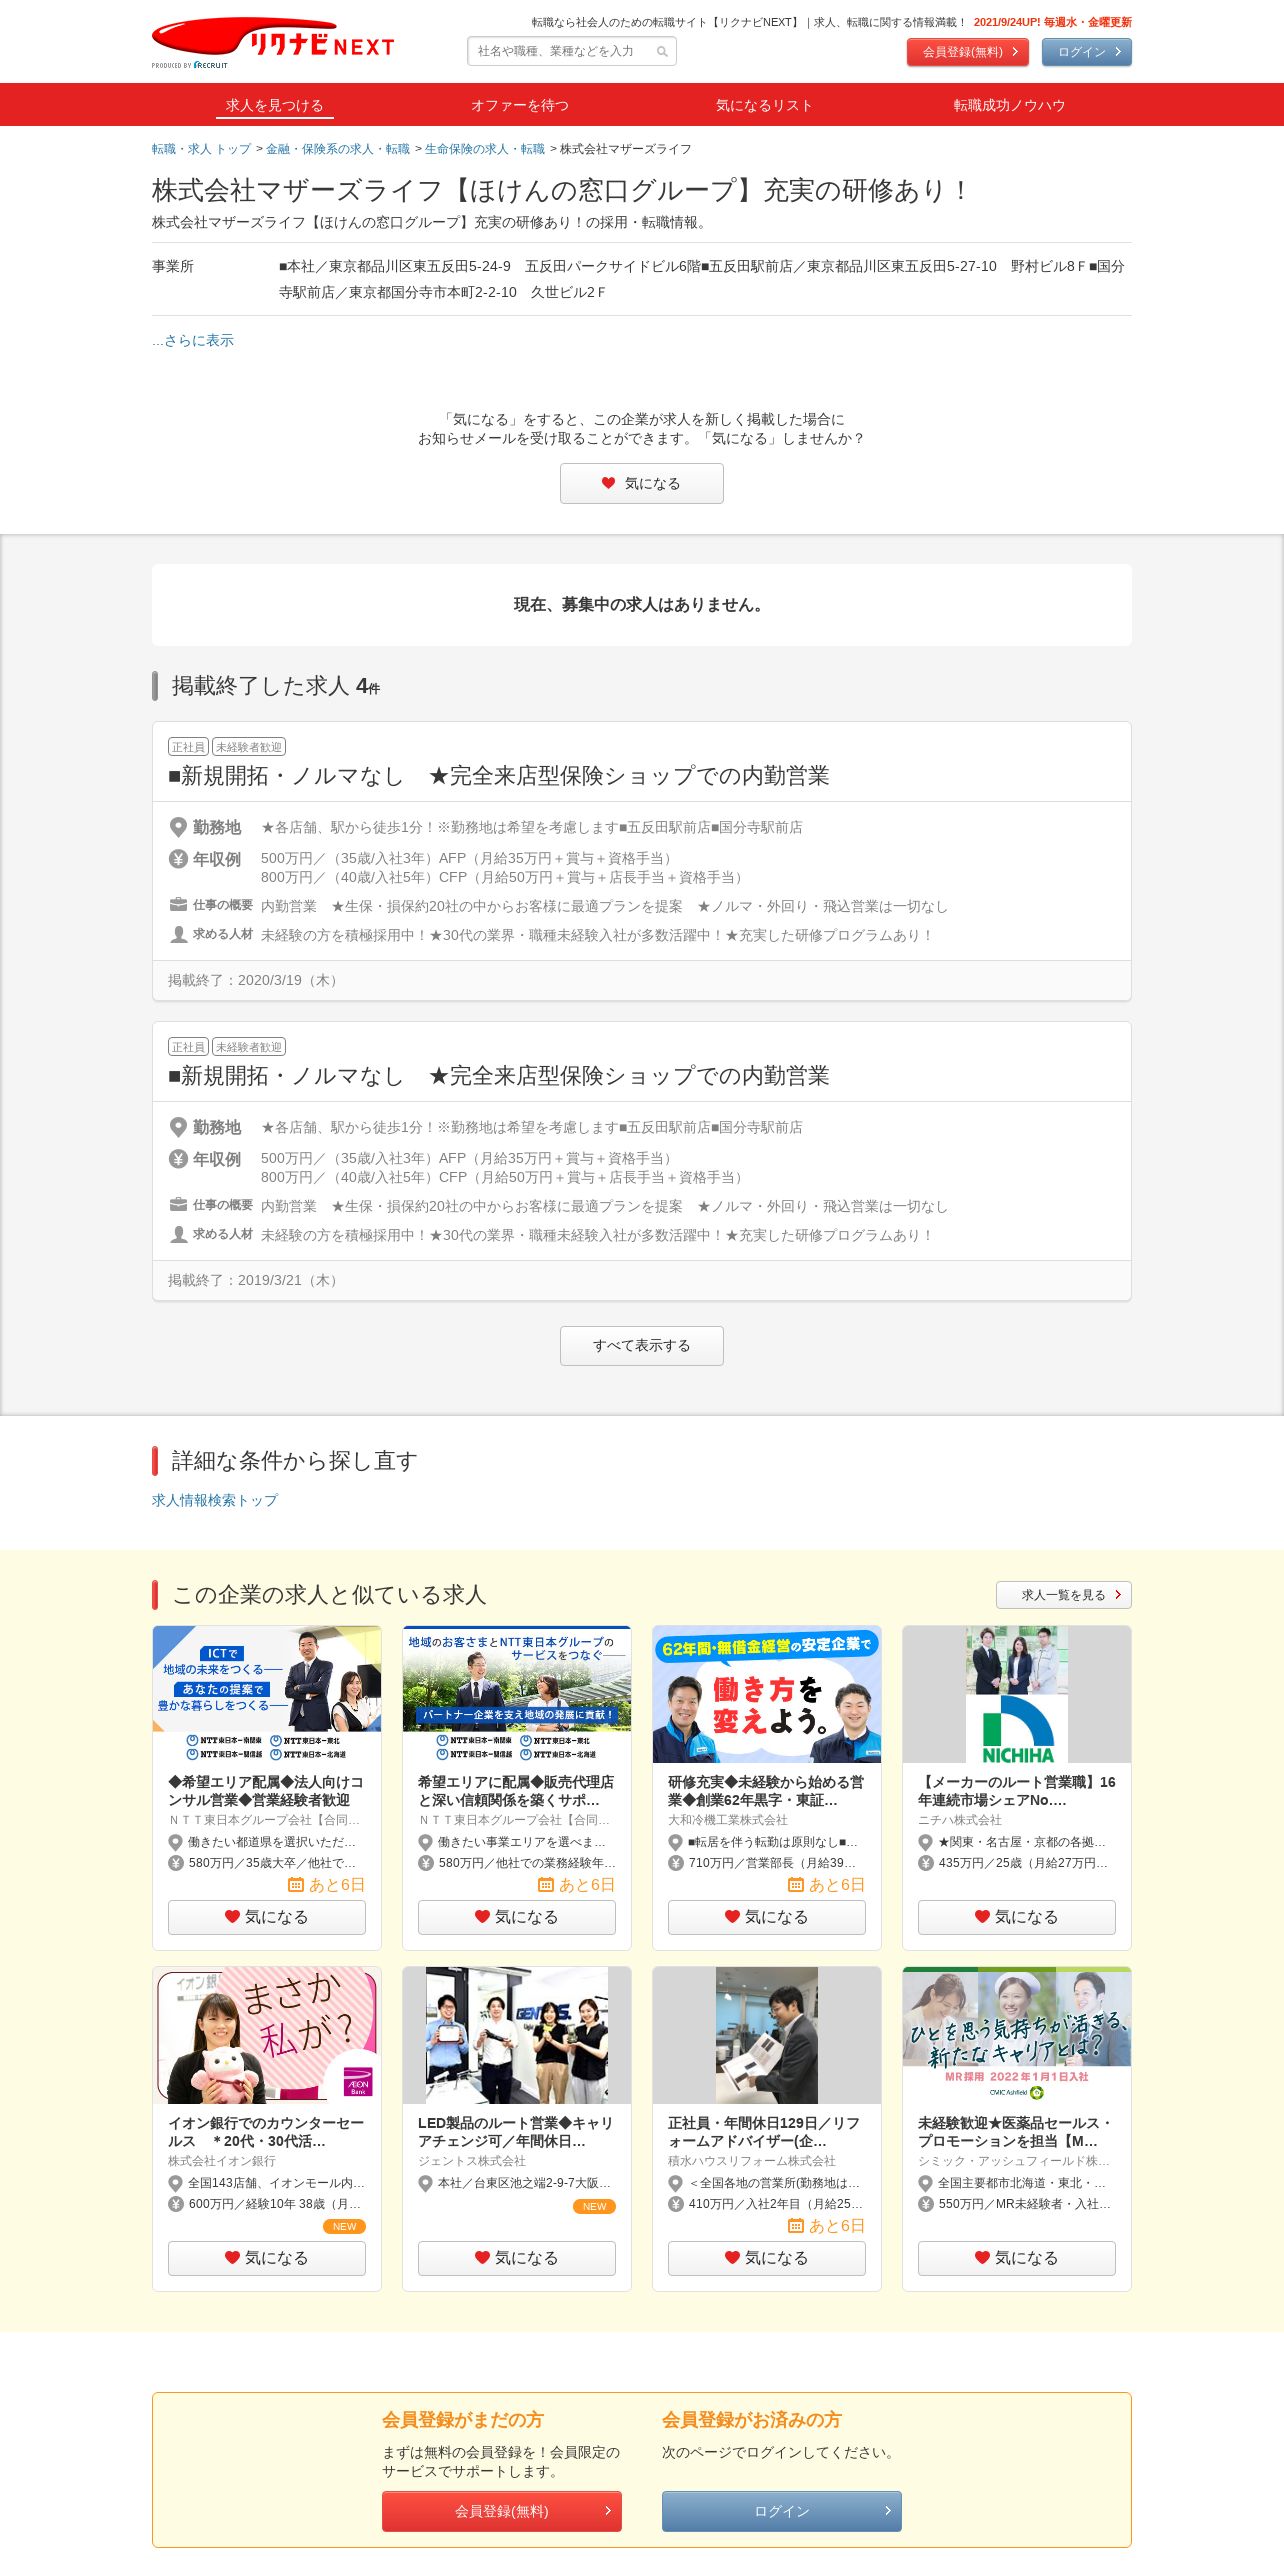Open the NTT東日本 パートナー企業 thumbnail

click(517, 1694)
